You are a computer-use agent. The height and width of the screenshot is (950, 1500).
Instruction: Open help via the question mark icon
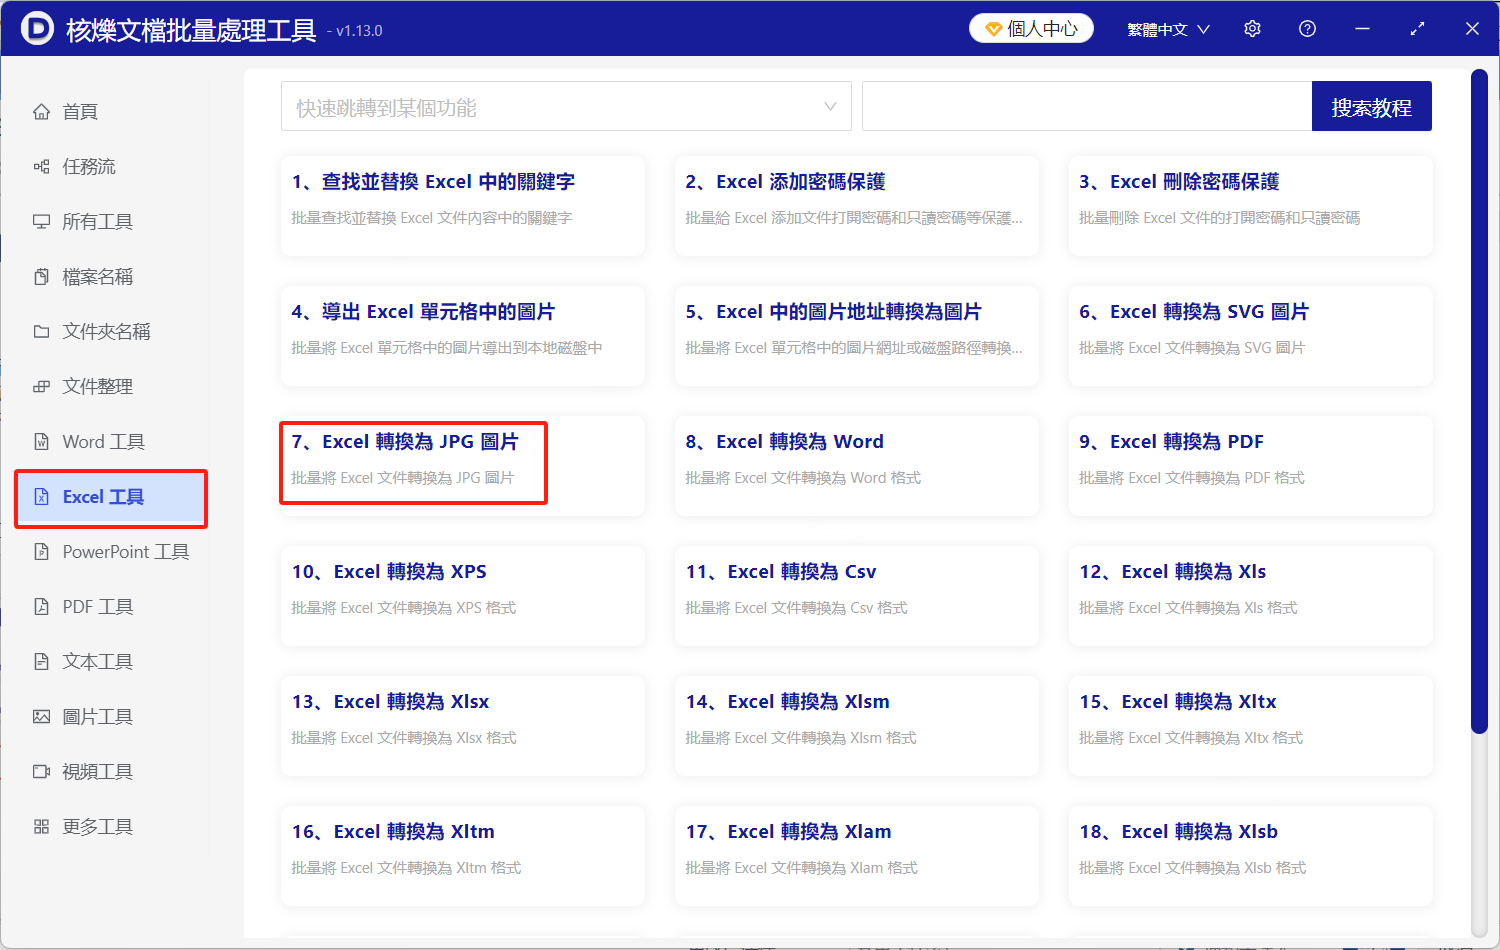[1307, 29]
